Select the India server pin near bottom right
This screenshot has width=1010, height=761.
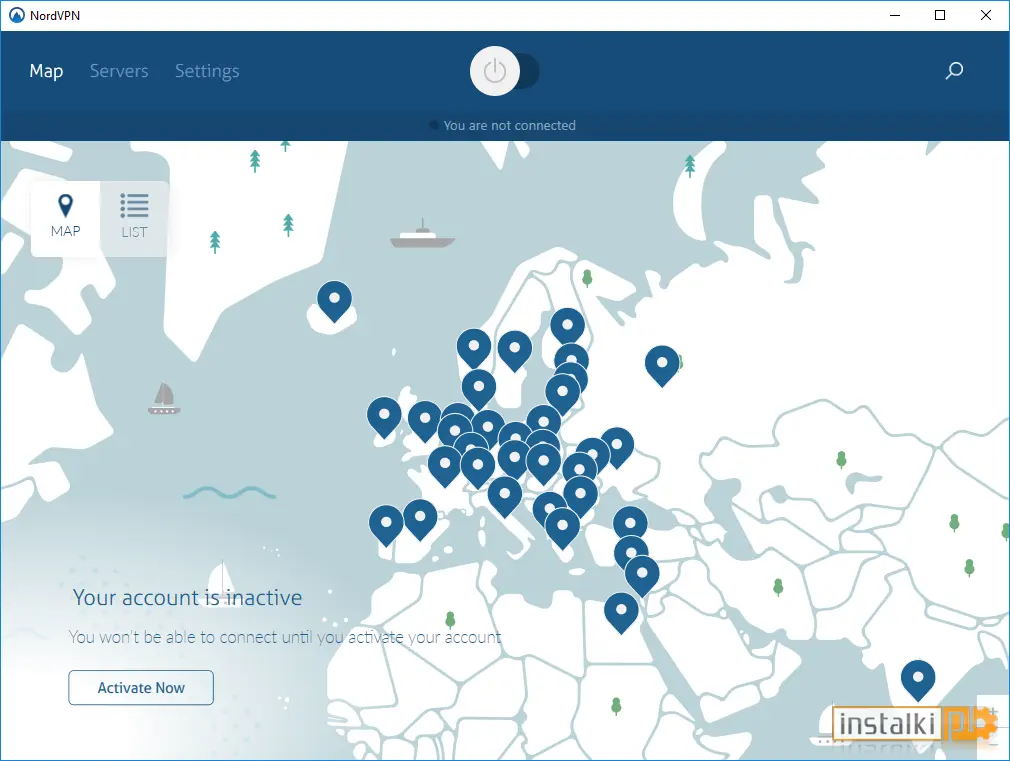918,679
